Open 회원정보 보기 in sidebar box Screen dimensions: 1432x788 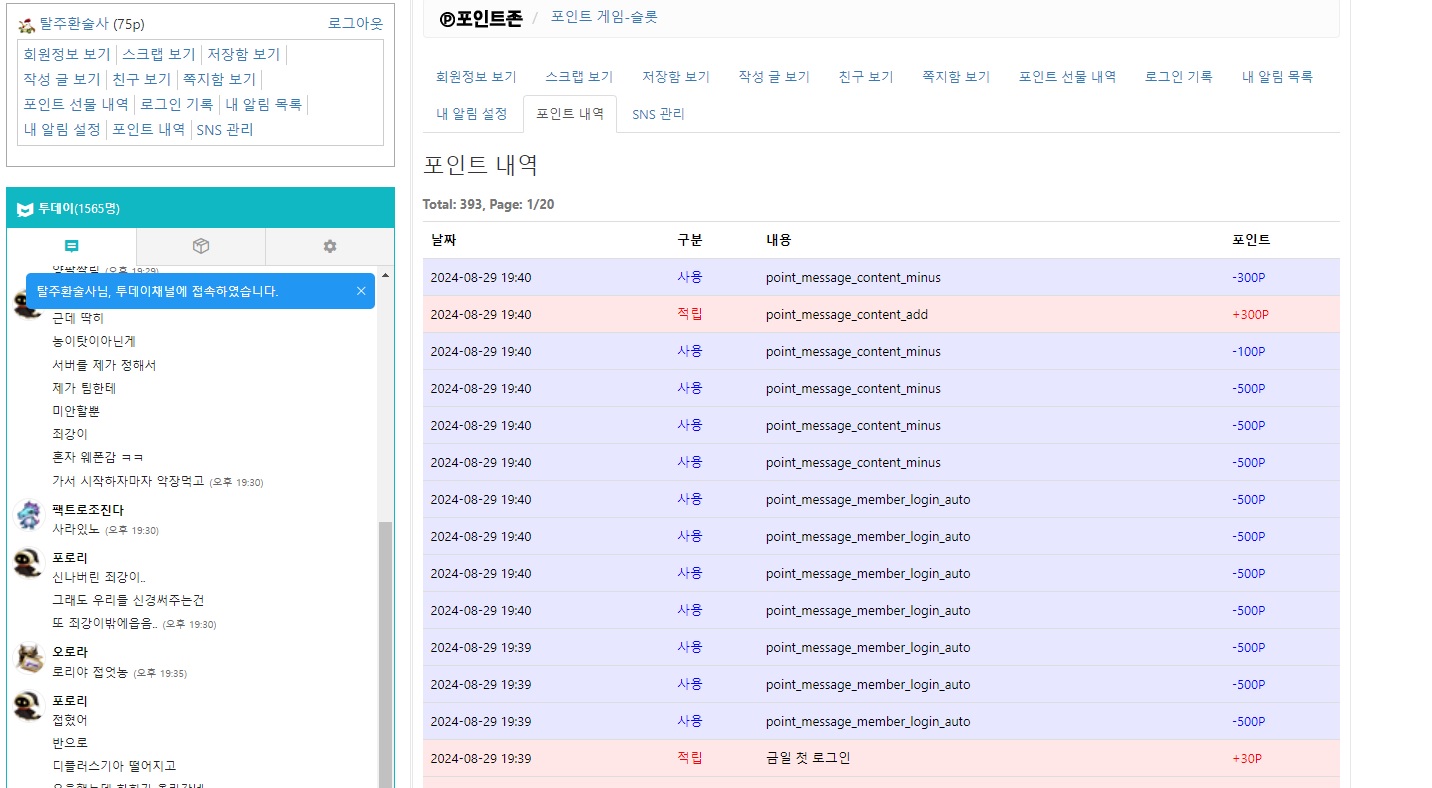coord(67,54)
